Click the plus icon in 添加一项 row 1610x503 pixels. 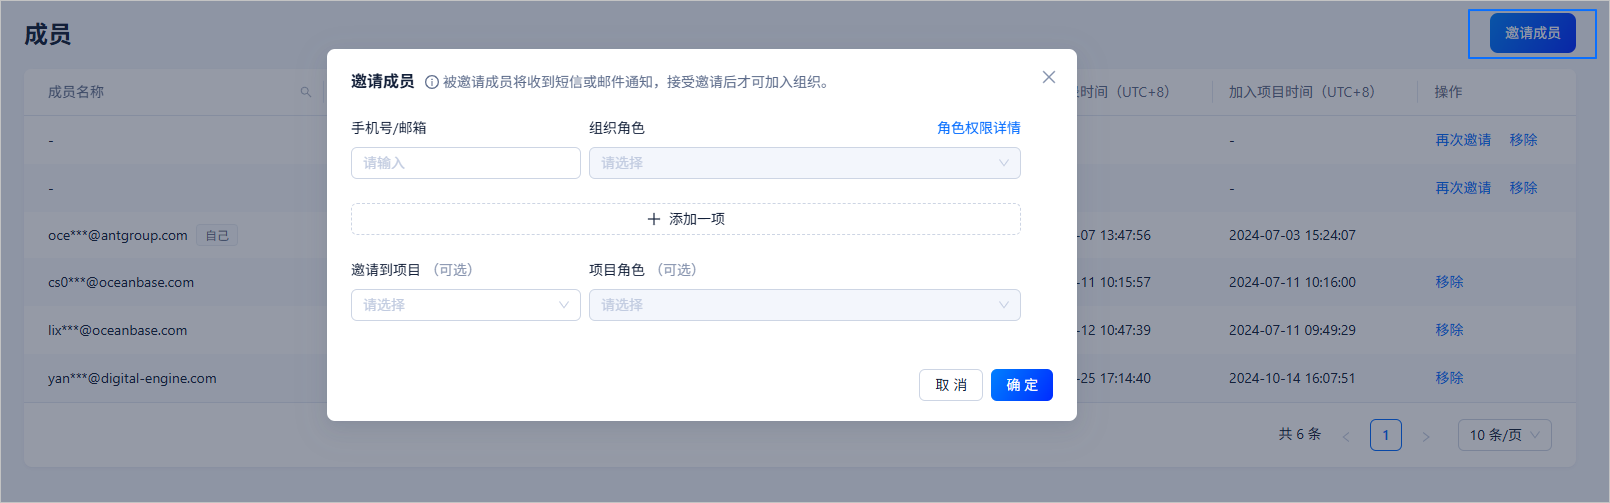[654, 219]
